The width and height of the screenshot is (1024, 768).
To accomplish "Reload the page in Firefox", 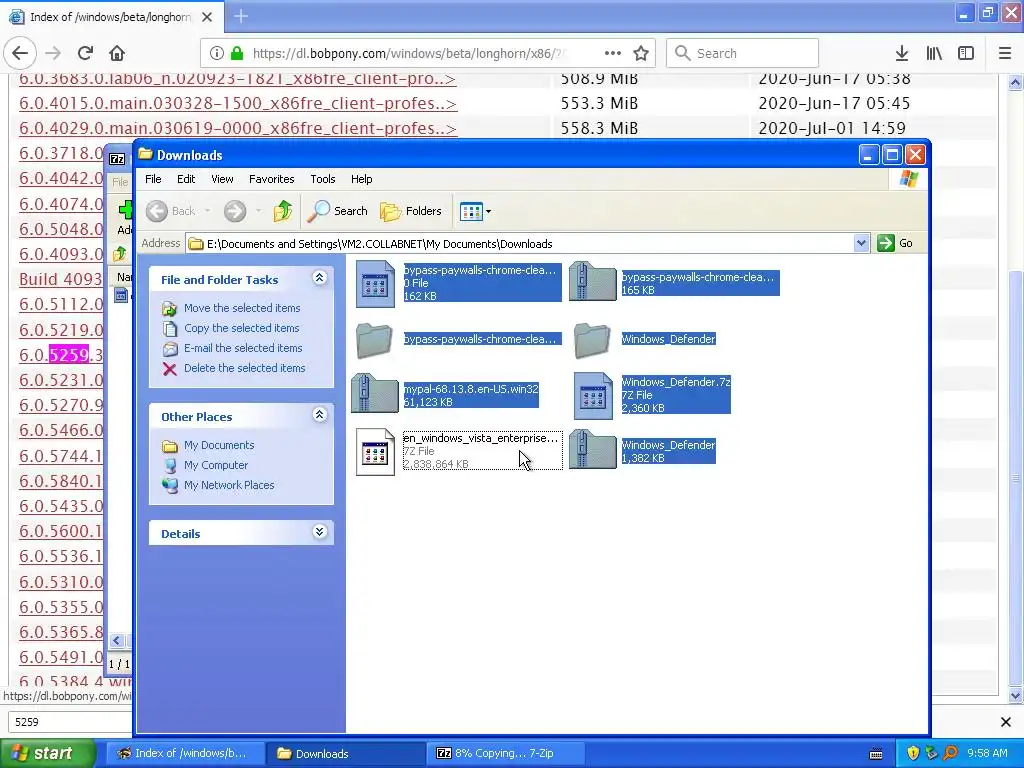I will 85,53.
